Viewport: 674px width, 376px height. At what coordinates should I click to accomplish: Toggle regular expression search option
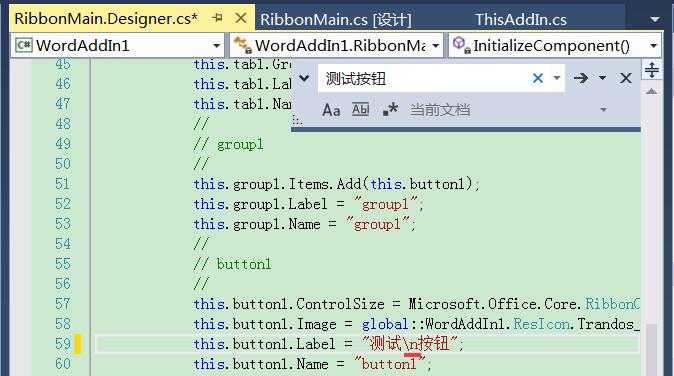tap(390, 110)
